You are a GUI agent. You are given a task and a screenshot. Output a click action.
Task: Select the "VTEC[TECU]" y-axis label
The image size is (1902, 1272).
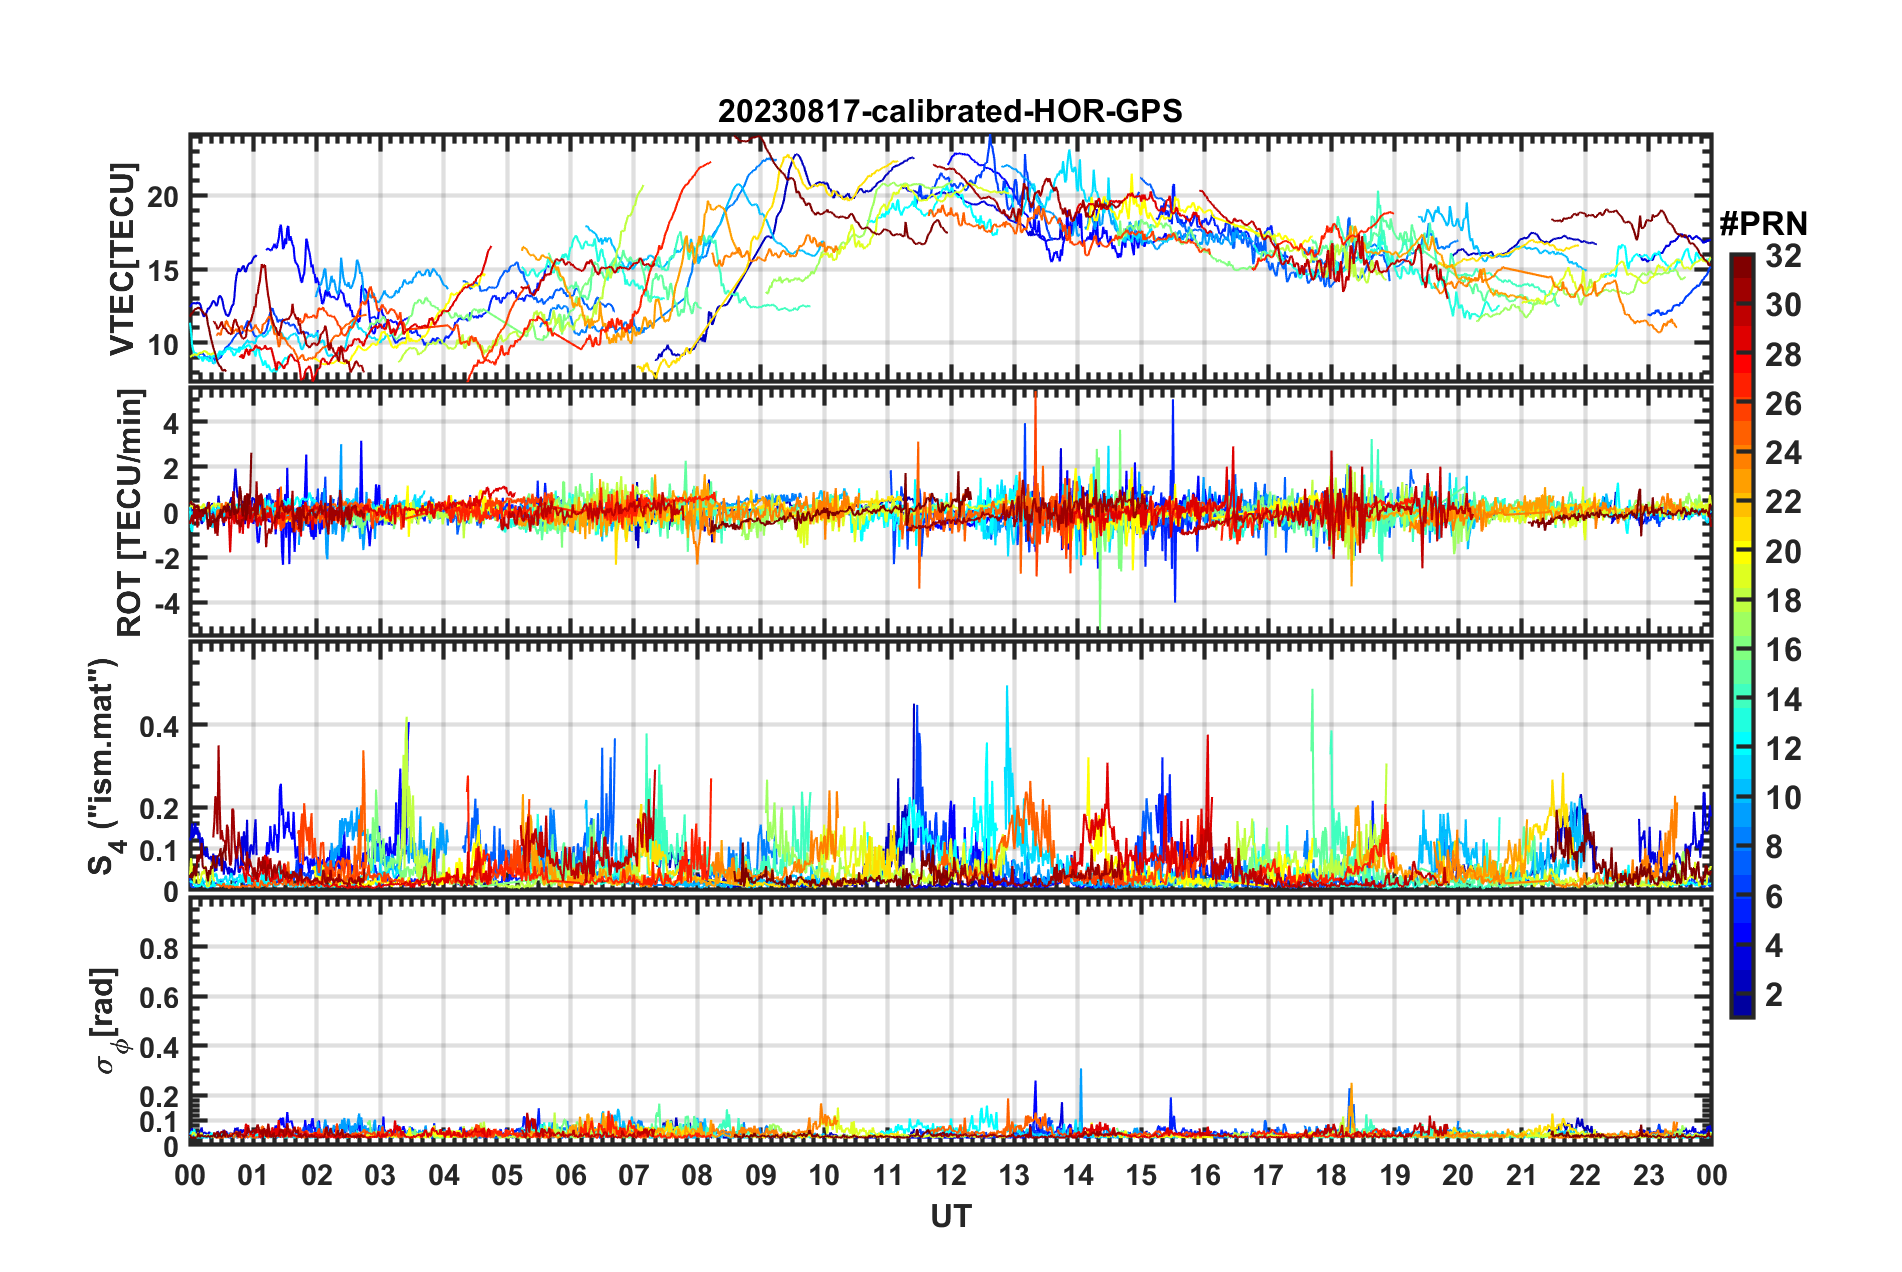(x=122, y=259)
